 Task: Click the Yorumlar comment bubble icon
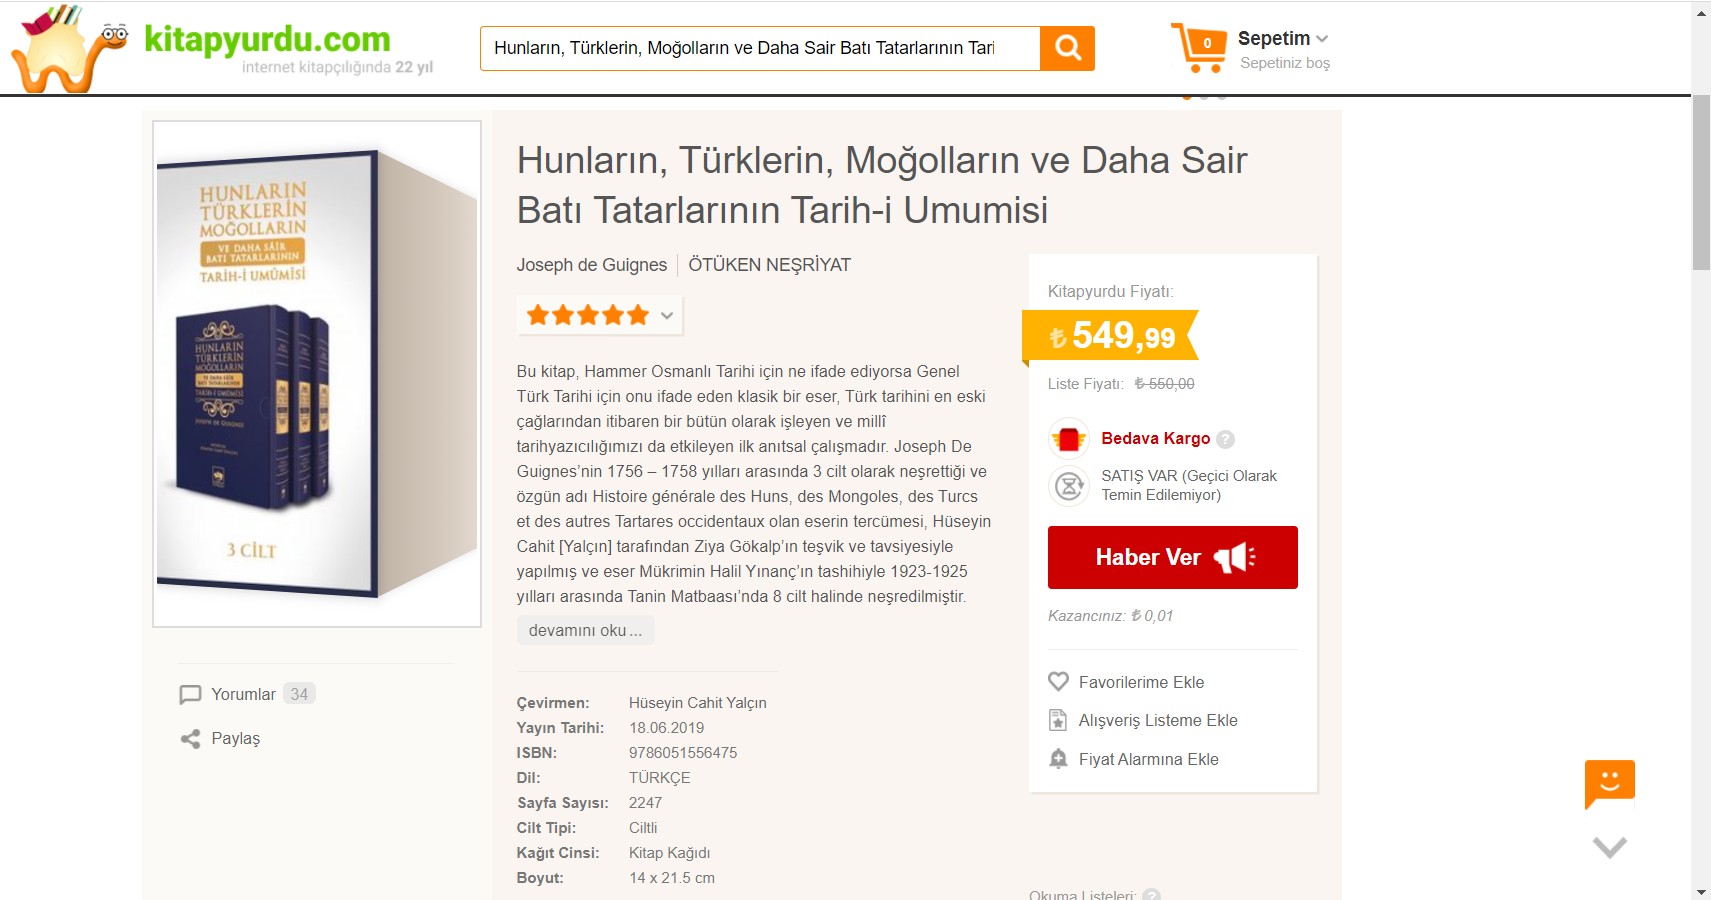tap(190, 694)
